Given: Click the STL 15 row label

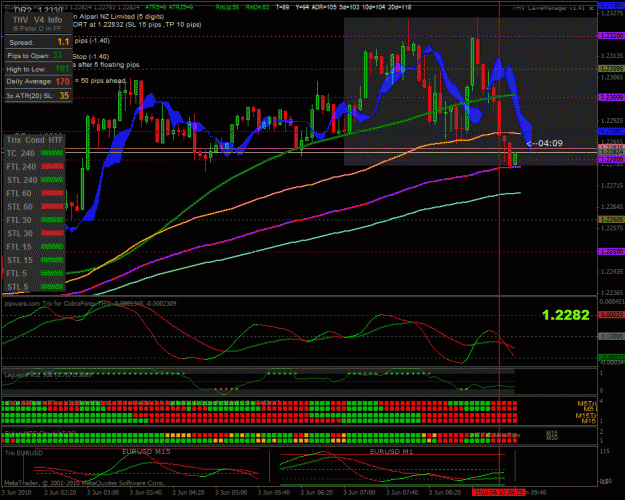Looking at the screenshot, I should (x=20, y=260).
